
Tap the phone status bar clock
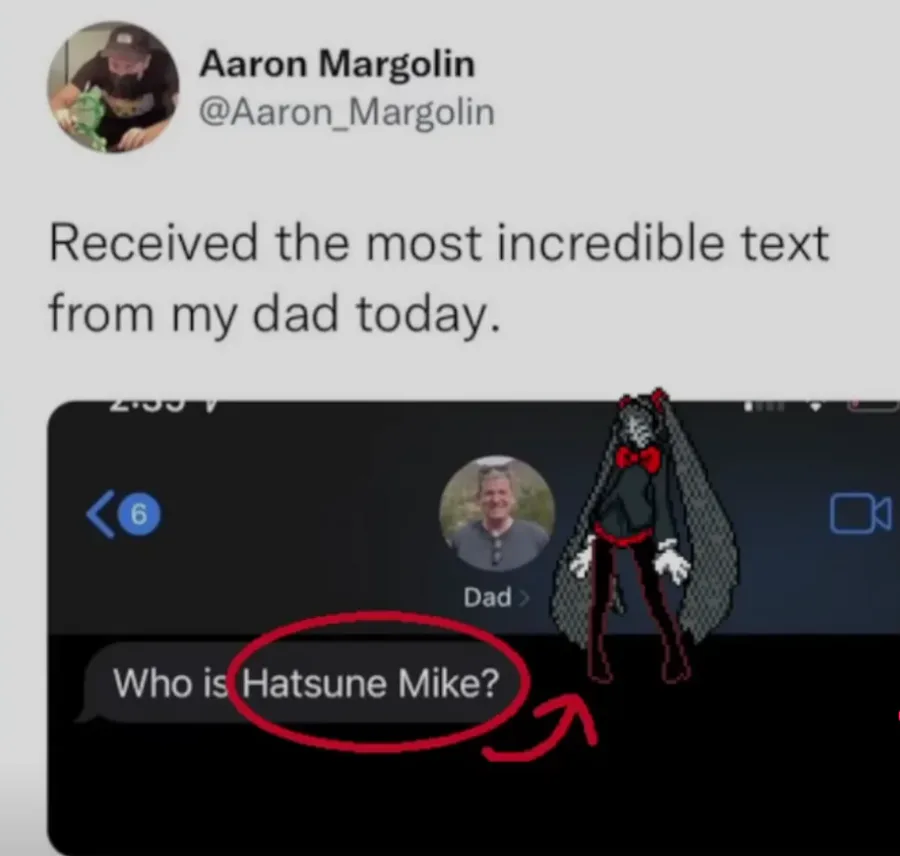[x=163, y=405]
